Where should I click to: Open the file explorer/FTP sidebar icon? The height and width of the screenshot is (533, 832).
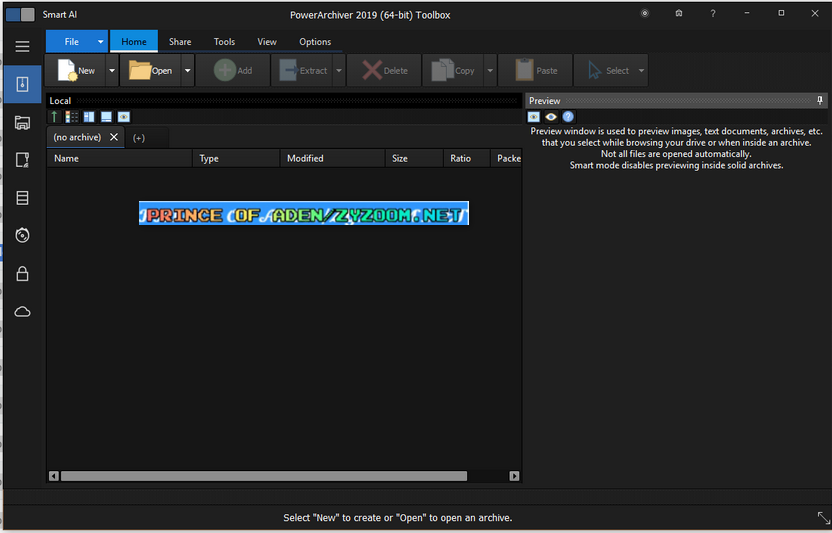pyautogui.click(x=22, y=123)
